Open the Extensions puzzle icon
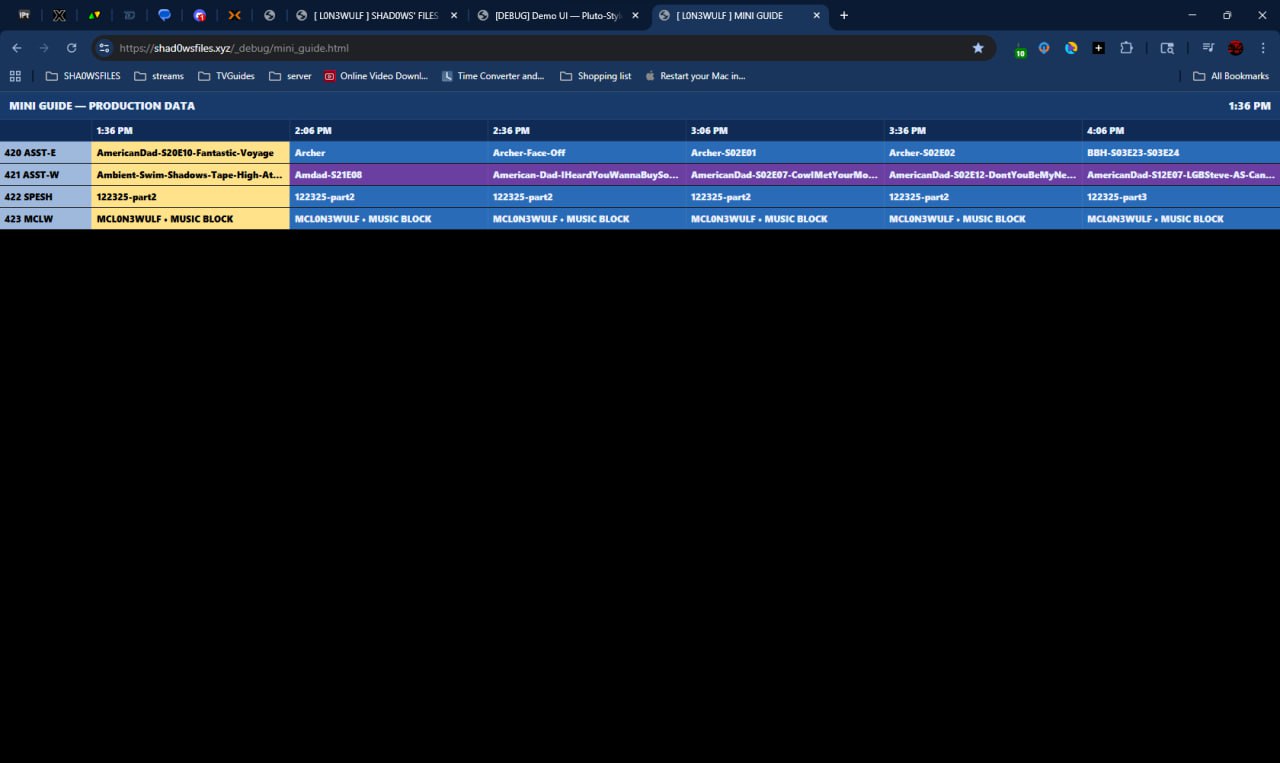The height and width of the screenshot is (763, 1280). click(1126, 48)
